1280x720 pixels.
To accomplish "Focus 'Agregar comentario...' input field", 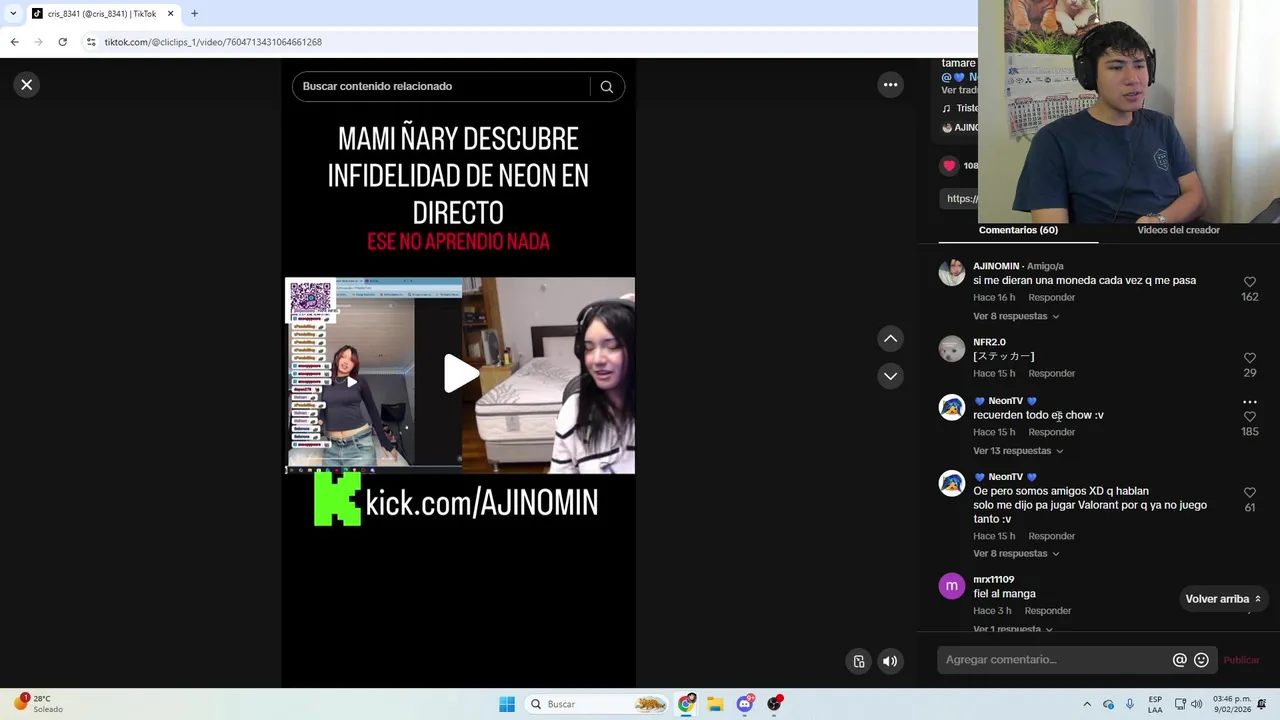I will pos(1055,660).
